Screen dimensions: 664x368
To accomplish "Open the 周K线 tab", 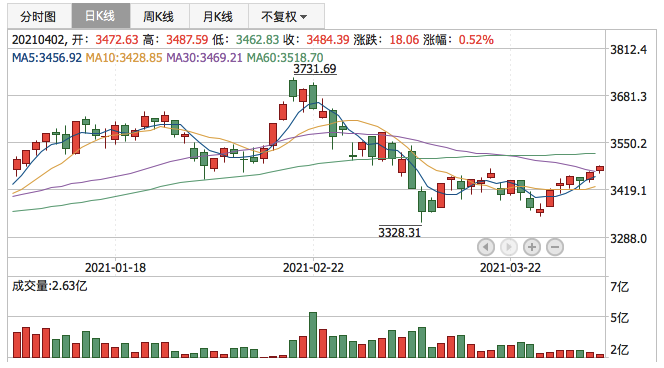I will coord(159,17).
